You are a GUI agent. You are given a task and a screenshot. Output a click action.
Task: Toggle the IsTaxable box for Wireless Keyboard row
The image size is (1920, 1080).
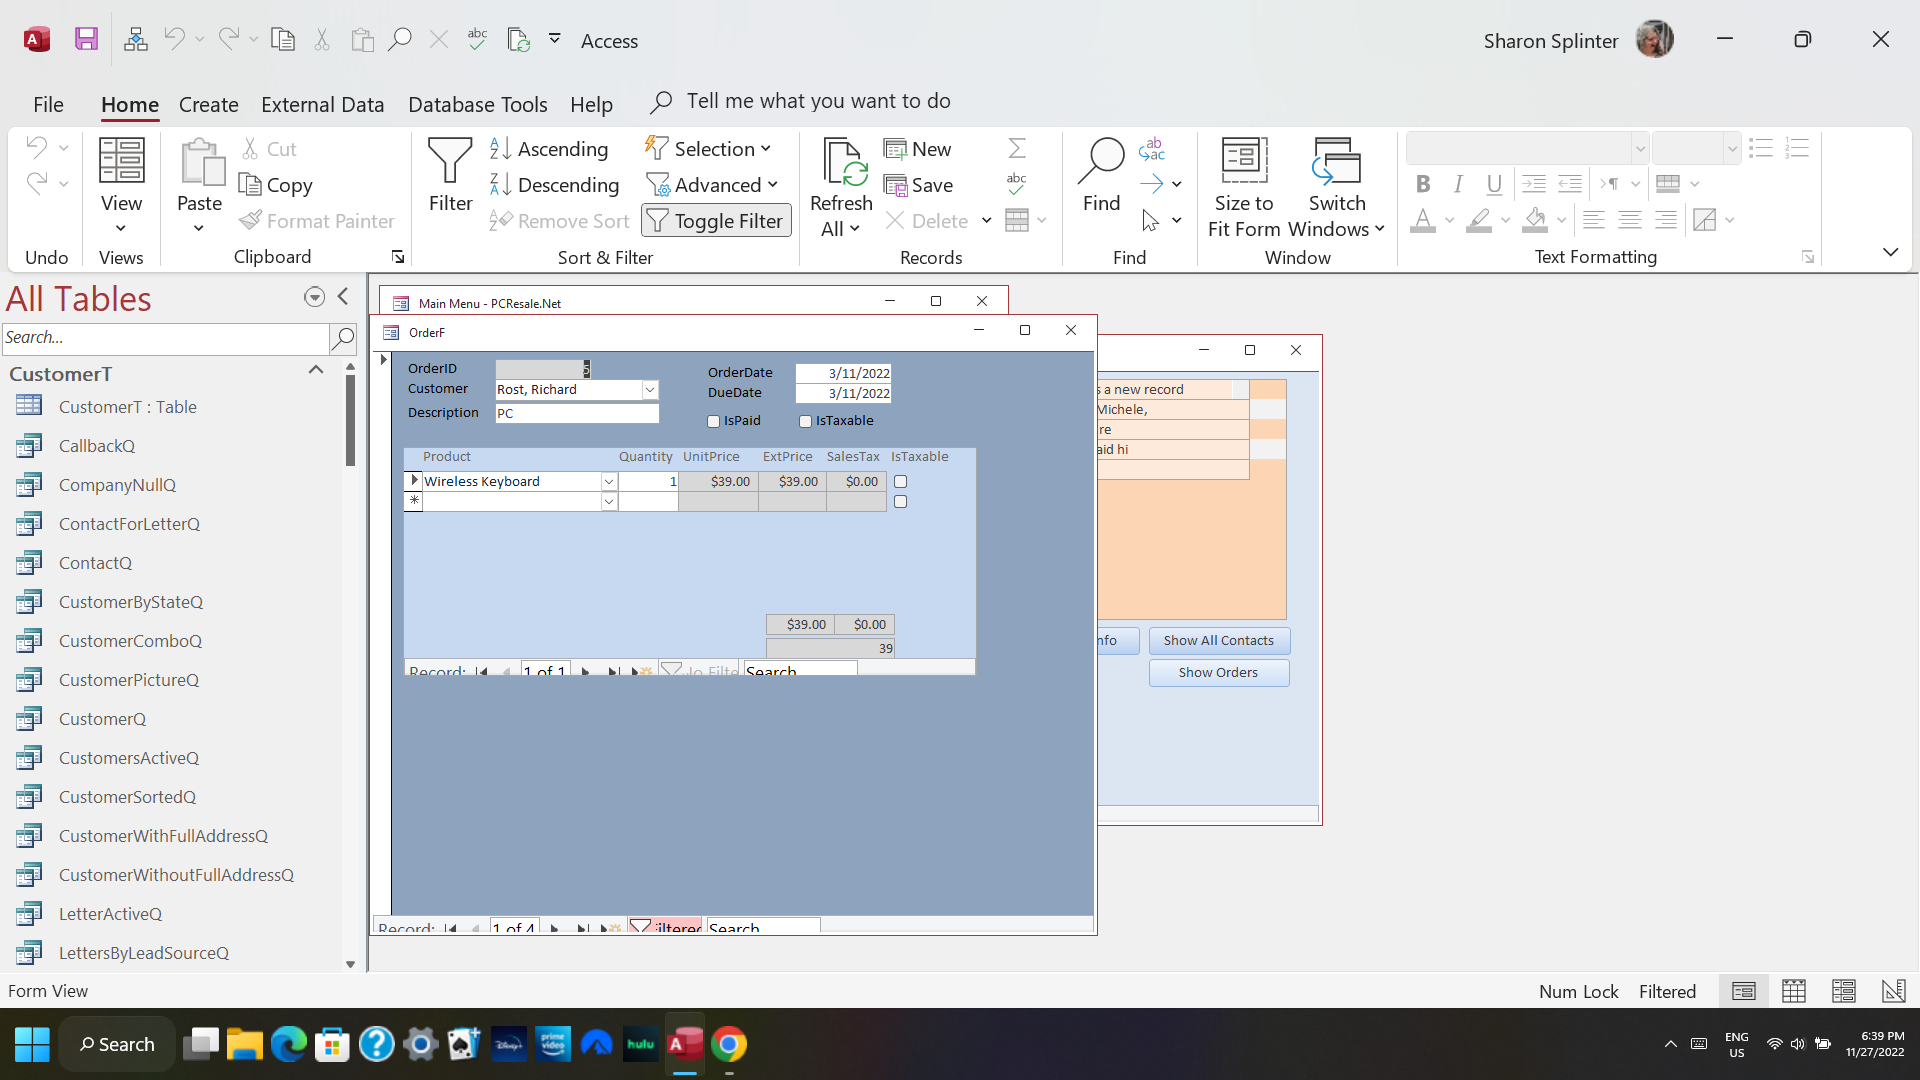[900, 481]
